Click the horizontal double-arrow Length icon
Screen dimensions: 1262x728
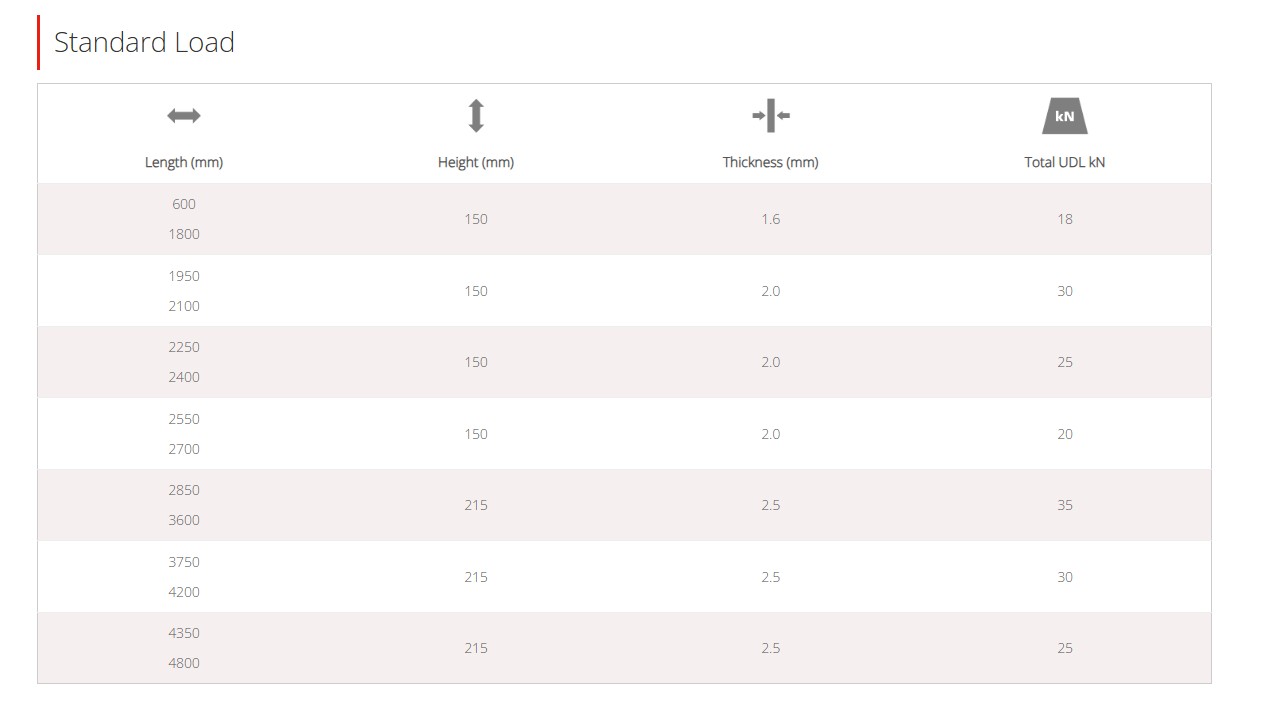[184, 116]
